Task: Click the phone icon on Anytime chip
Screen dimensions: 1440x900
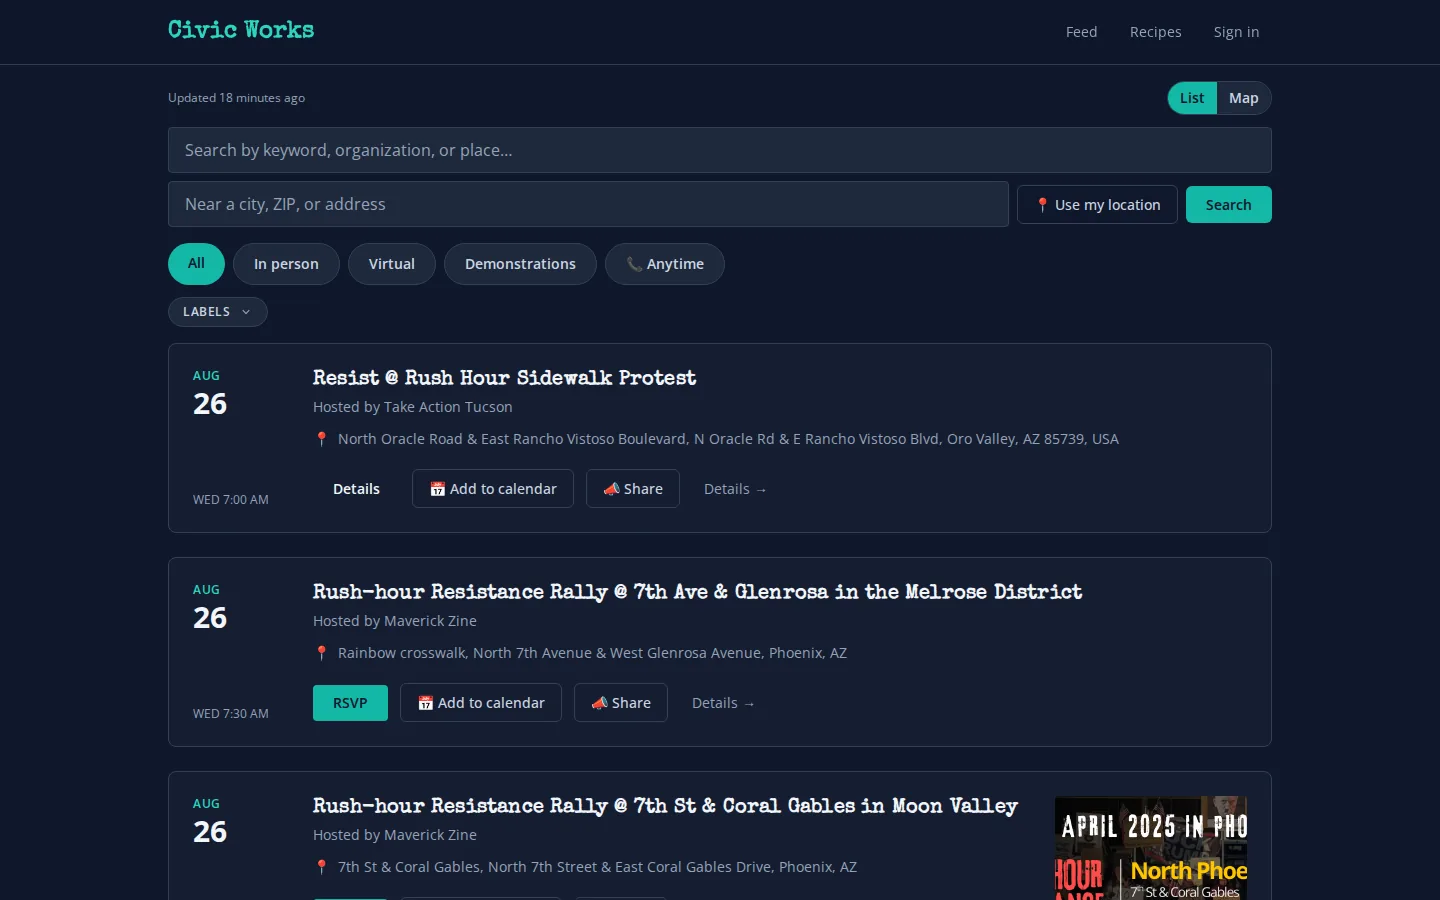Action: [x=634, y=264]
